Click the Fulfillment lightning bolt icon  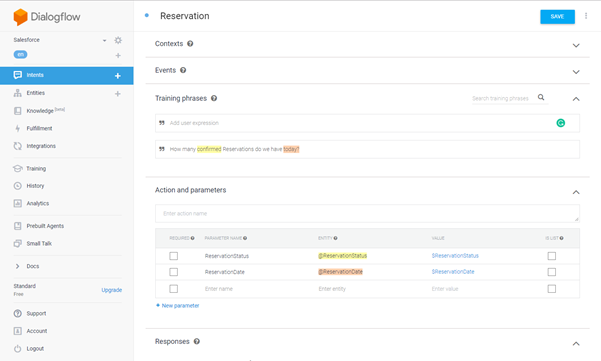click(18, 128)
